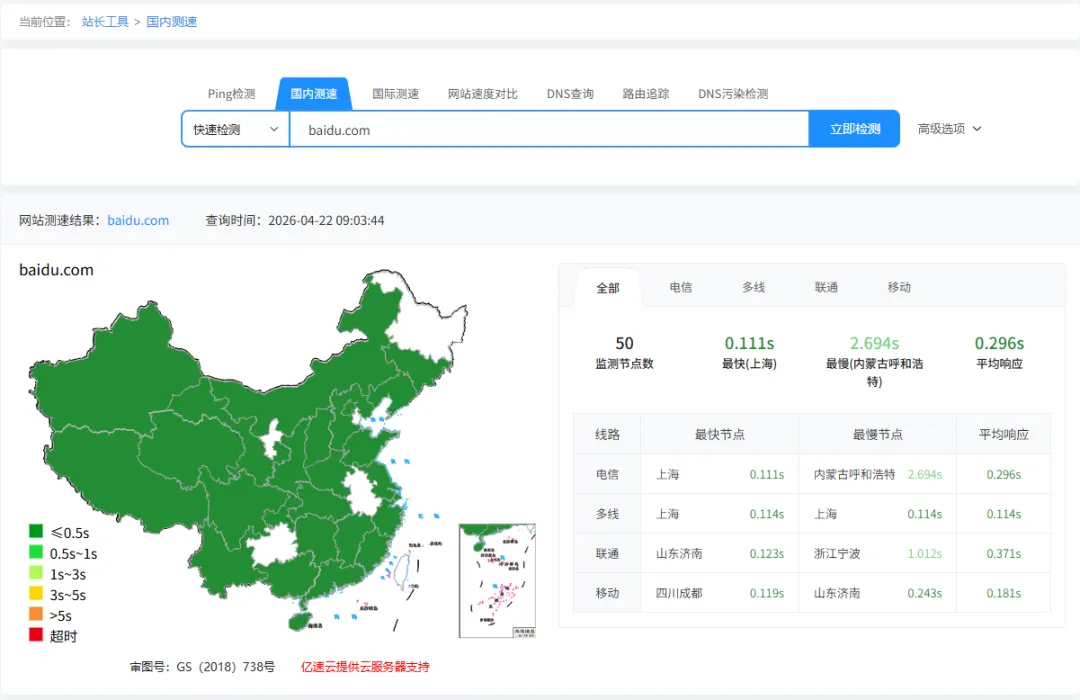Select the 电信 row label in table

[607, 475]
